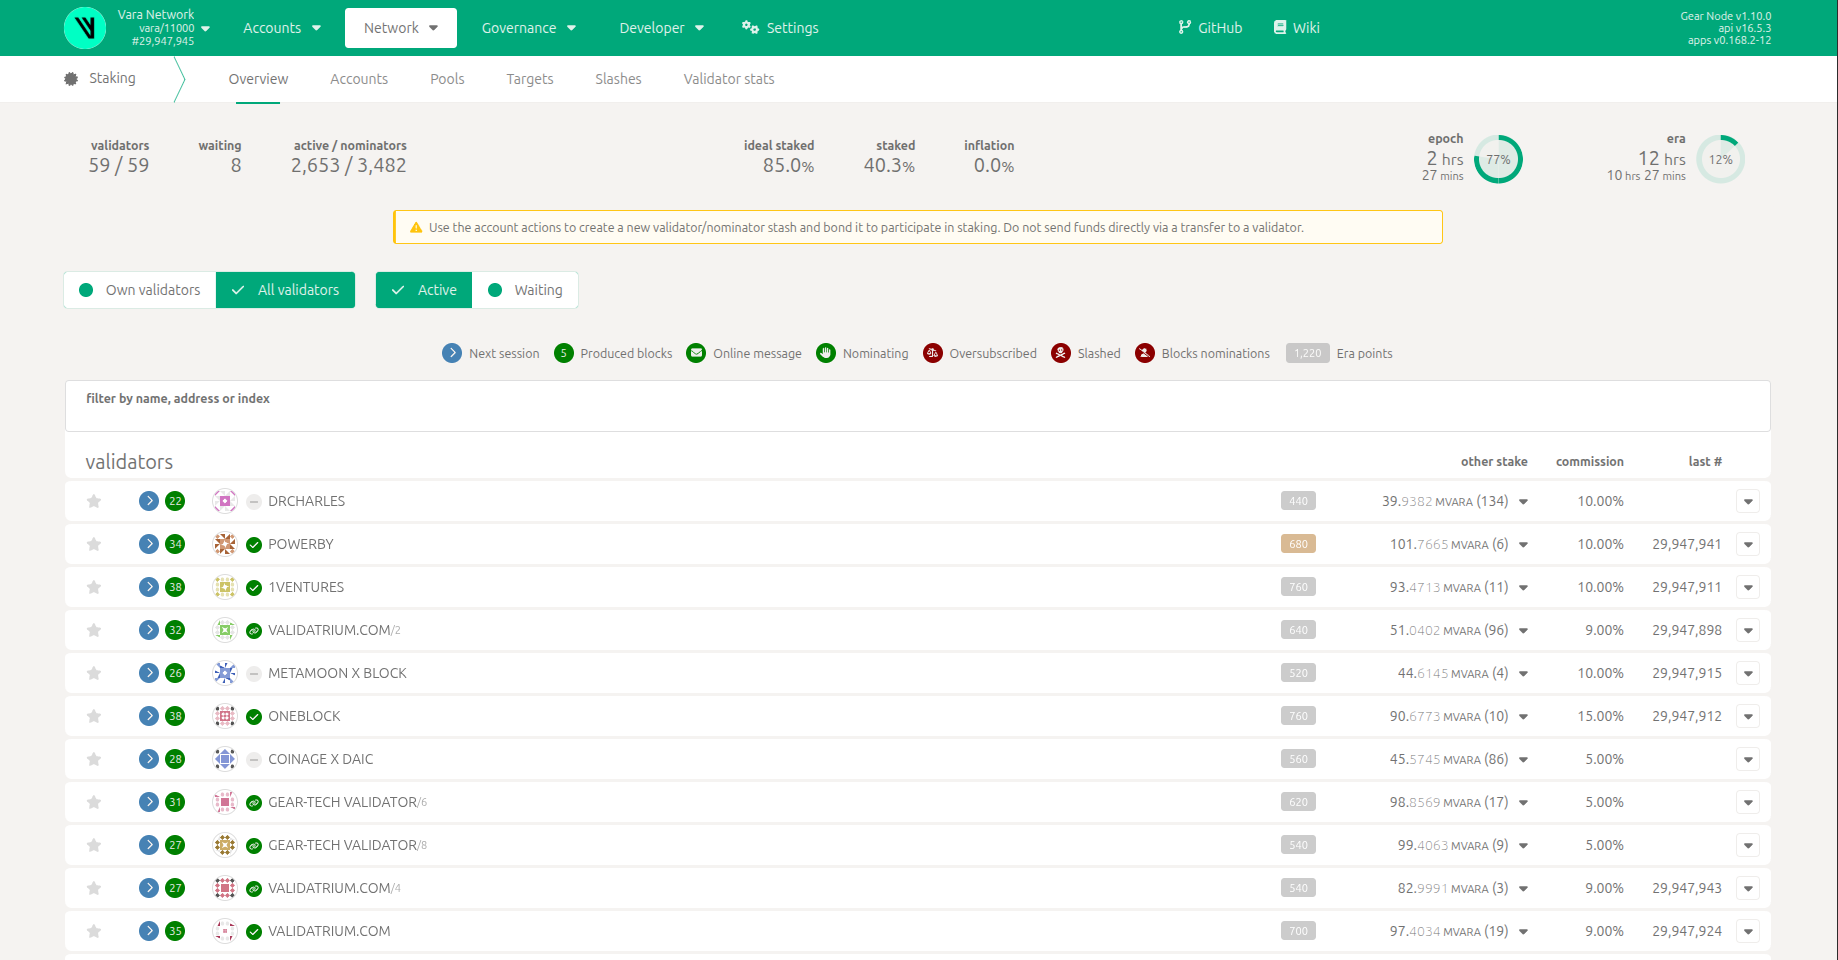This screenshot has height=960, width=1838.
Task: Click the identicon for DRCHARLES
Action: point(225,501)
